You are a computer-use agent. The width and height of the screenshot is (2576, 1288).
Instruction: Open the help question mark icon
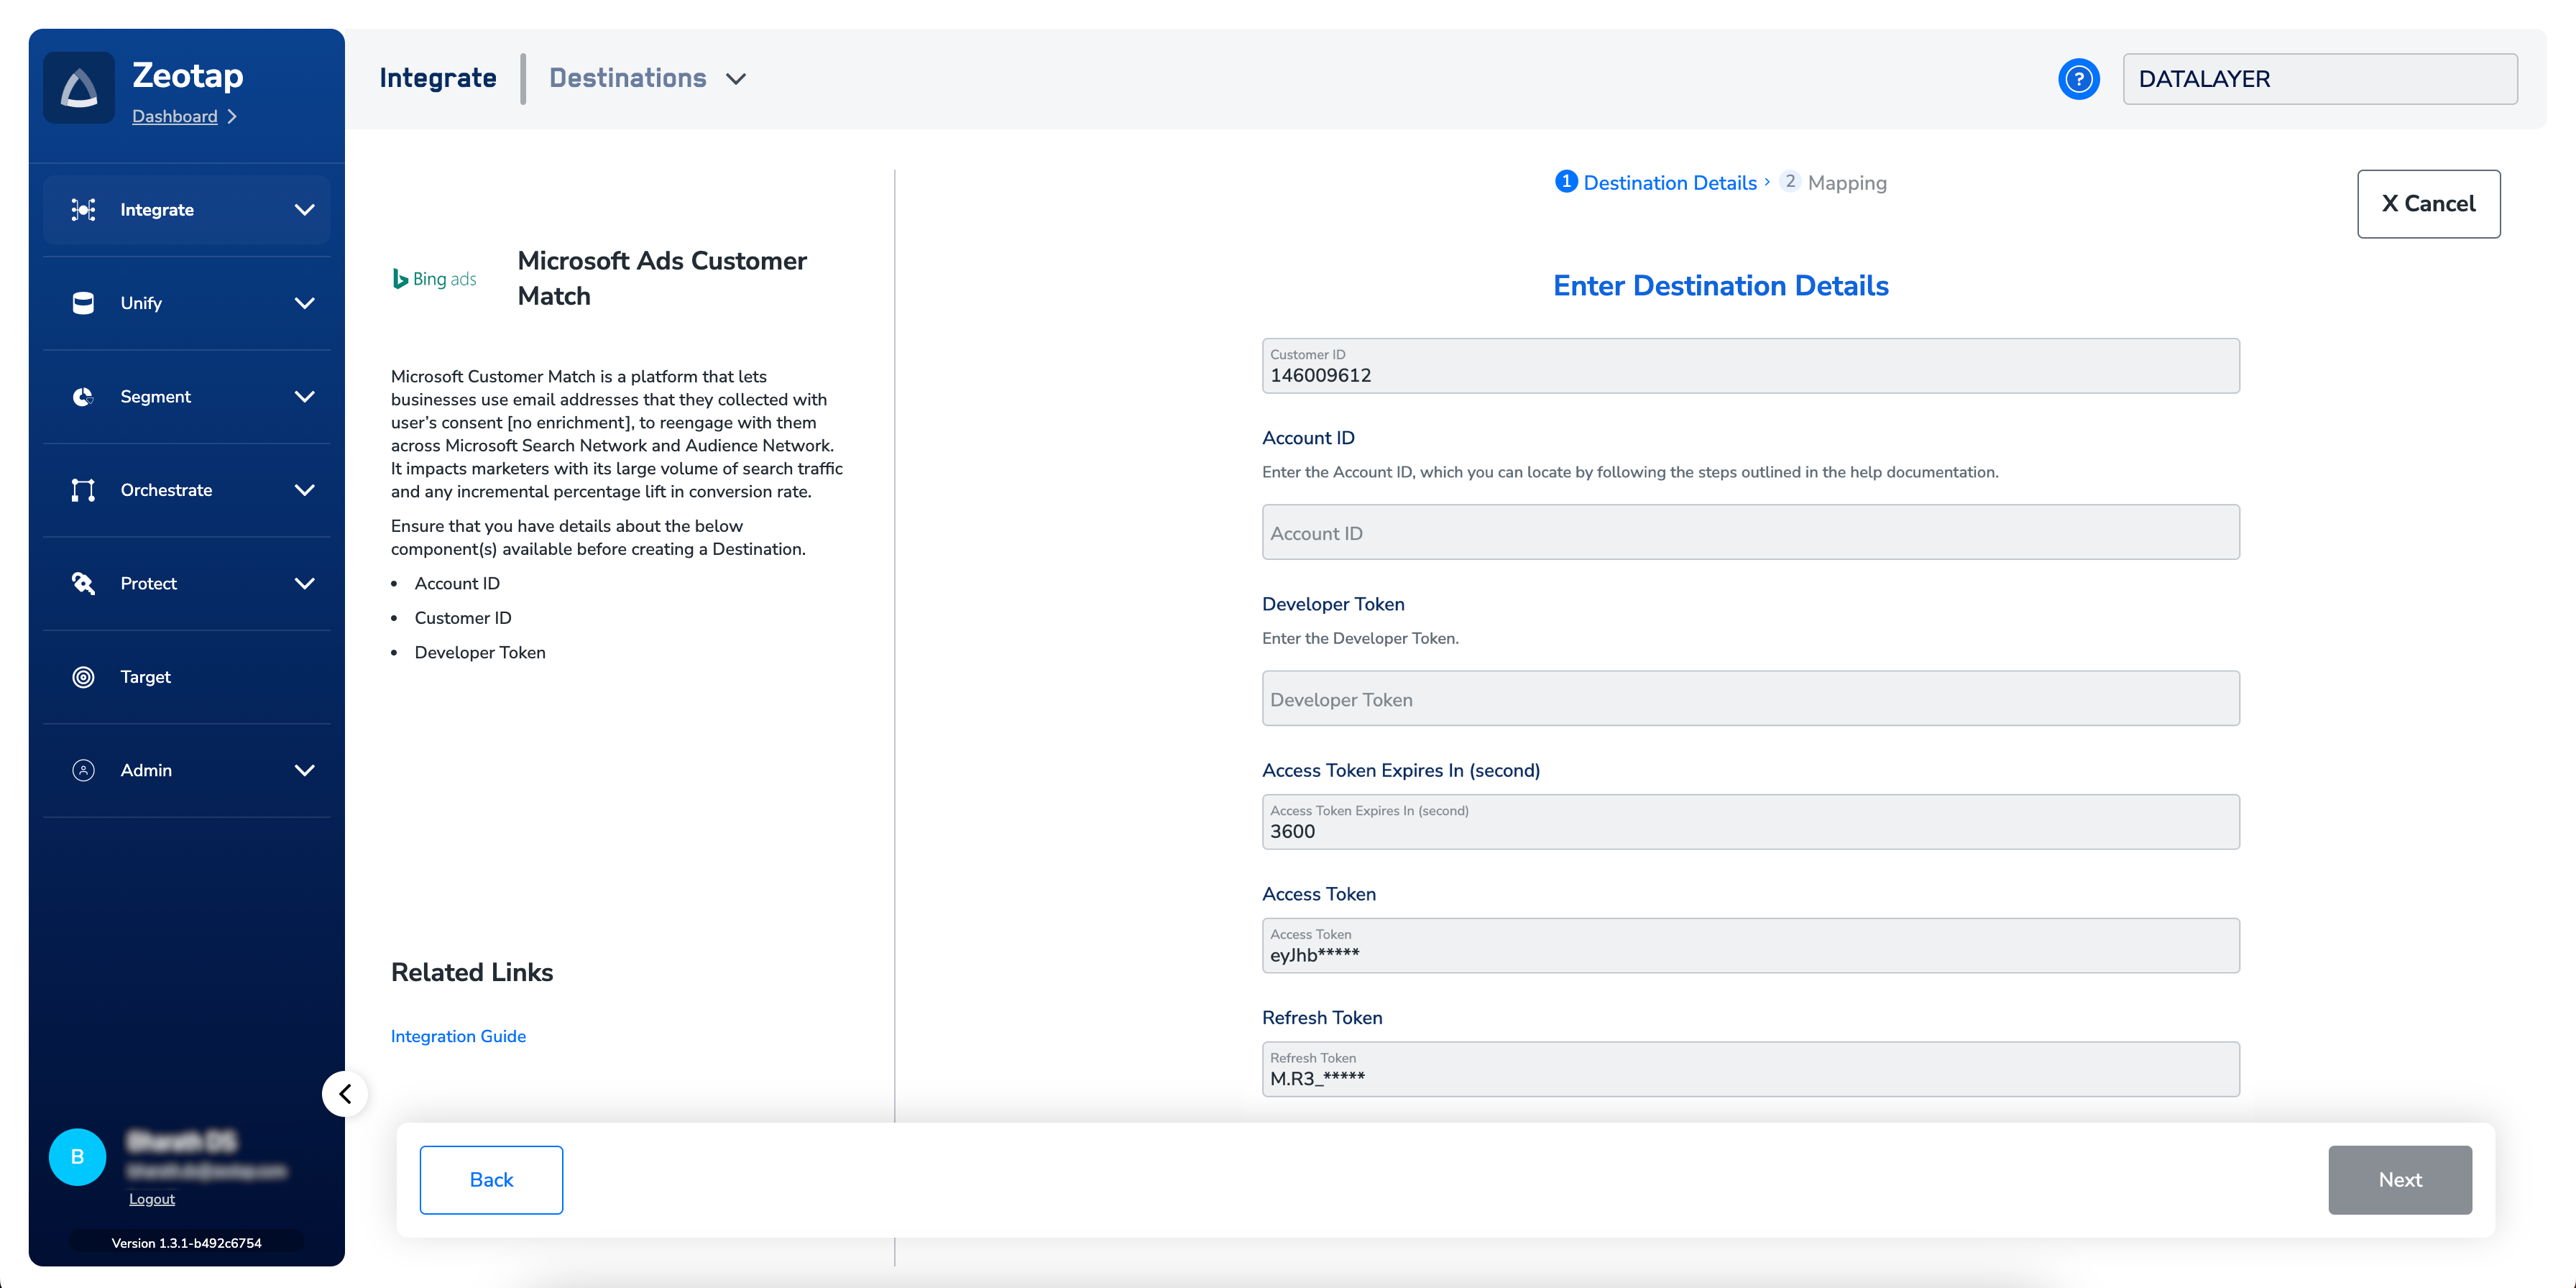click(2078, 79)
